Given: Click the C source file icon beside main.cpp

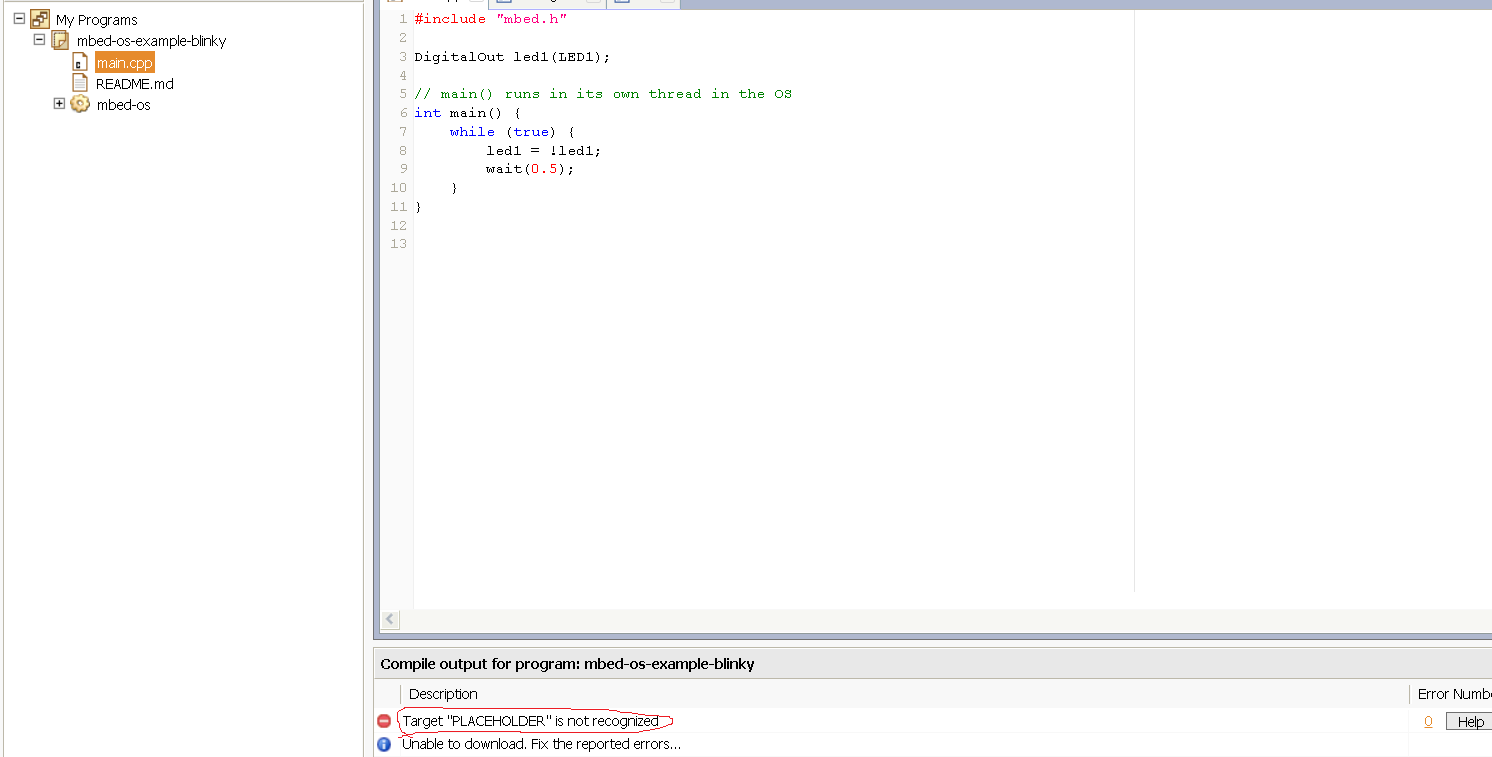Looking at the screenshot, I should pyautogui.click(x=81, y=61).
